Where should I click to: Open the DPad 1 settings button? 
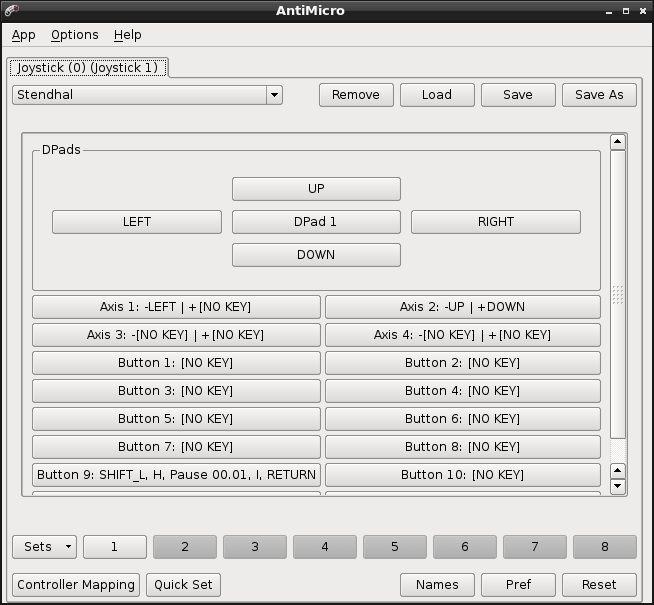(x=316, y=222)
